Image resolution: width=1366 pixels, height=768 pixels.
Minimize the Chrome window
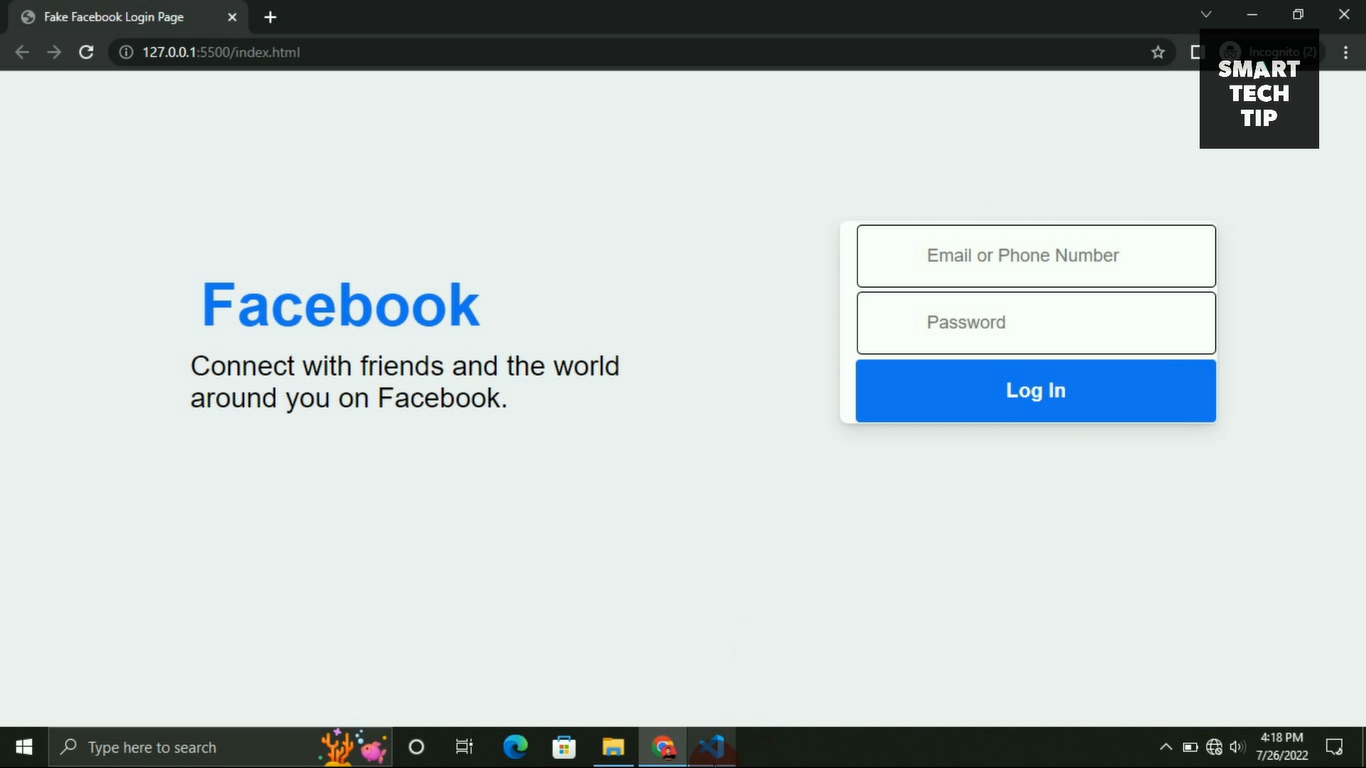pos(1252,15)
